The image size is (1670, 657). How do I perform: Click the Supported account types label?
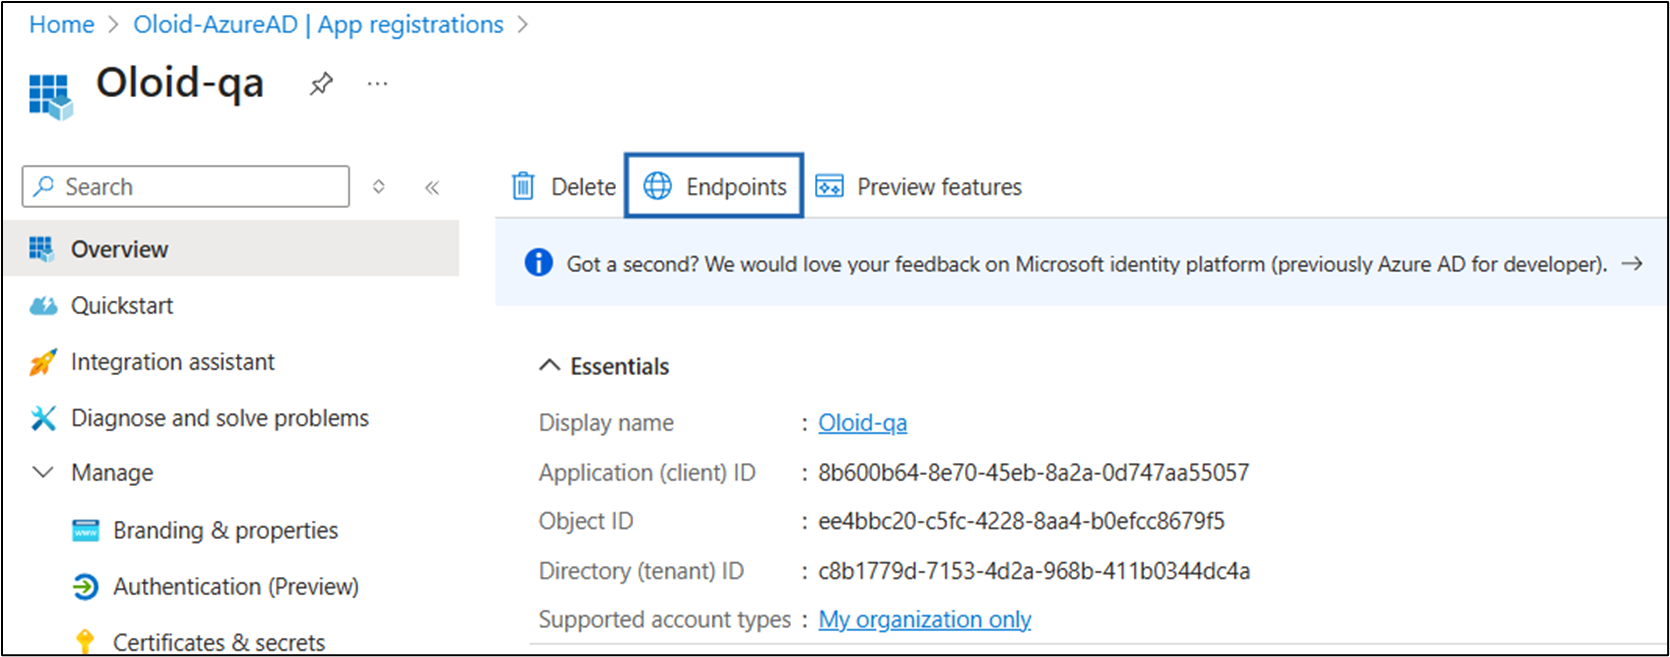[665, 620]
